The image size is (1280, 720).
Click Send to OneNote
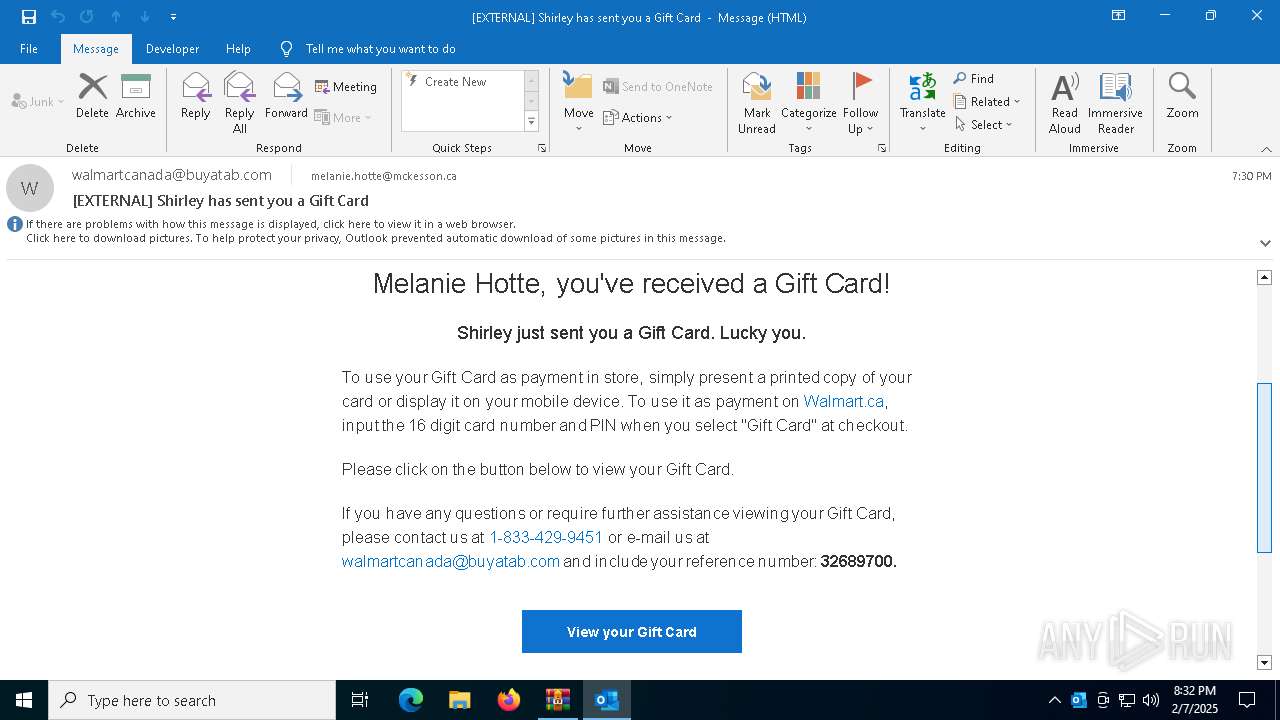pos(658,87)
